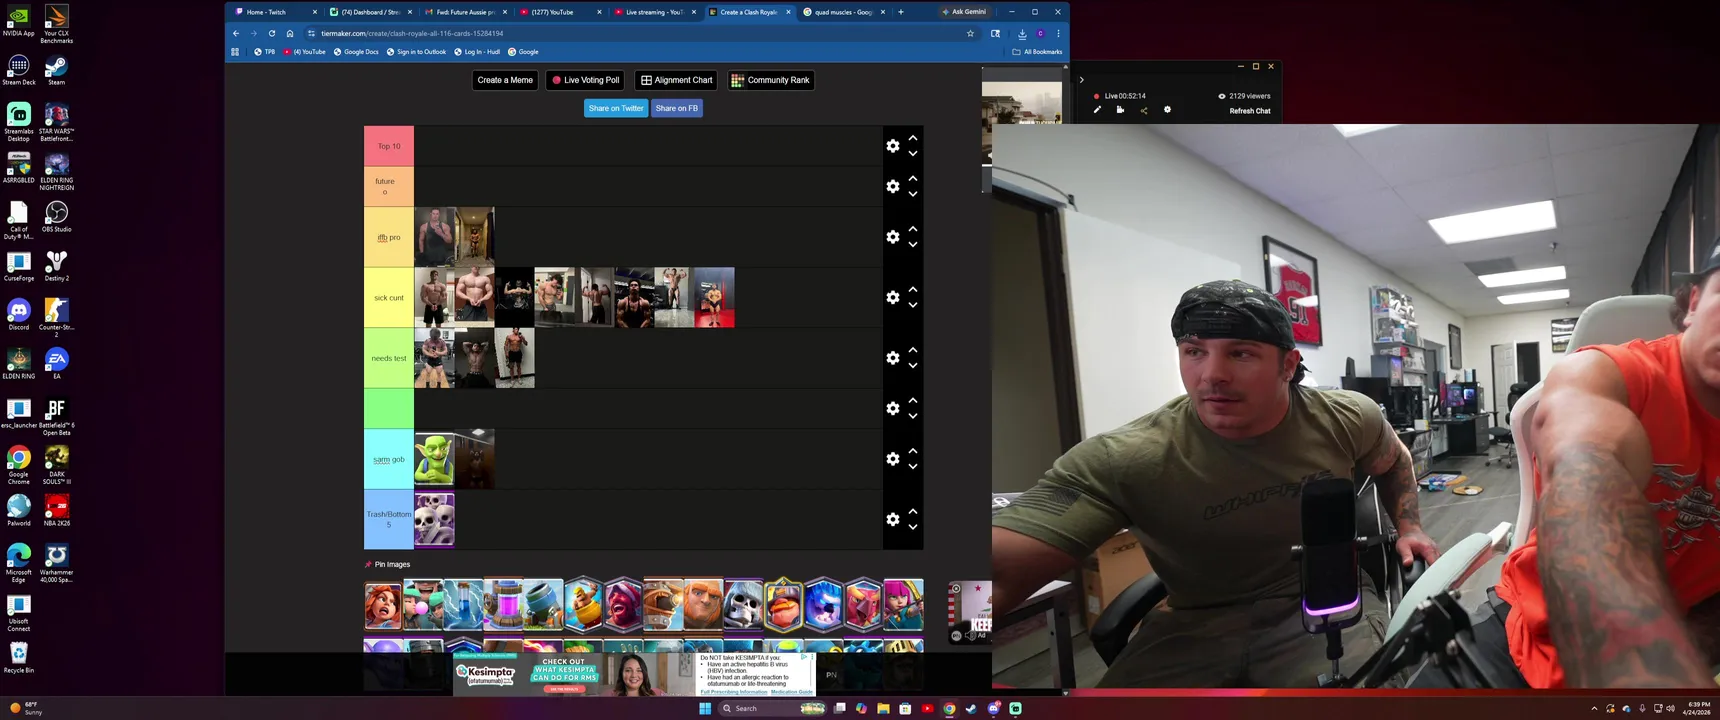Move Trash/Bottom 5 row down
This screenshot has height=720, width=1720.
click(913, 527)
